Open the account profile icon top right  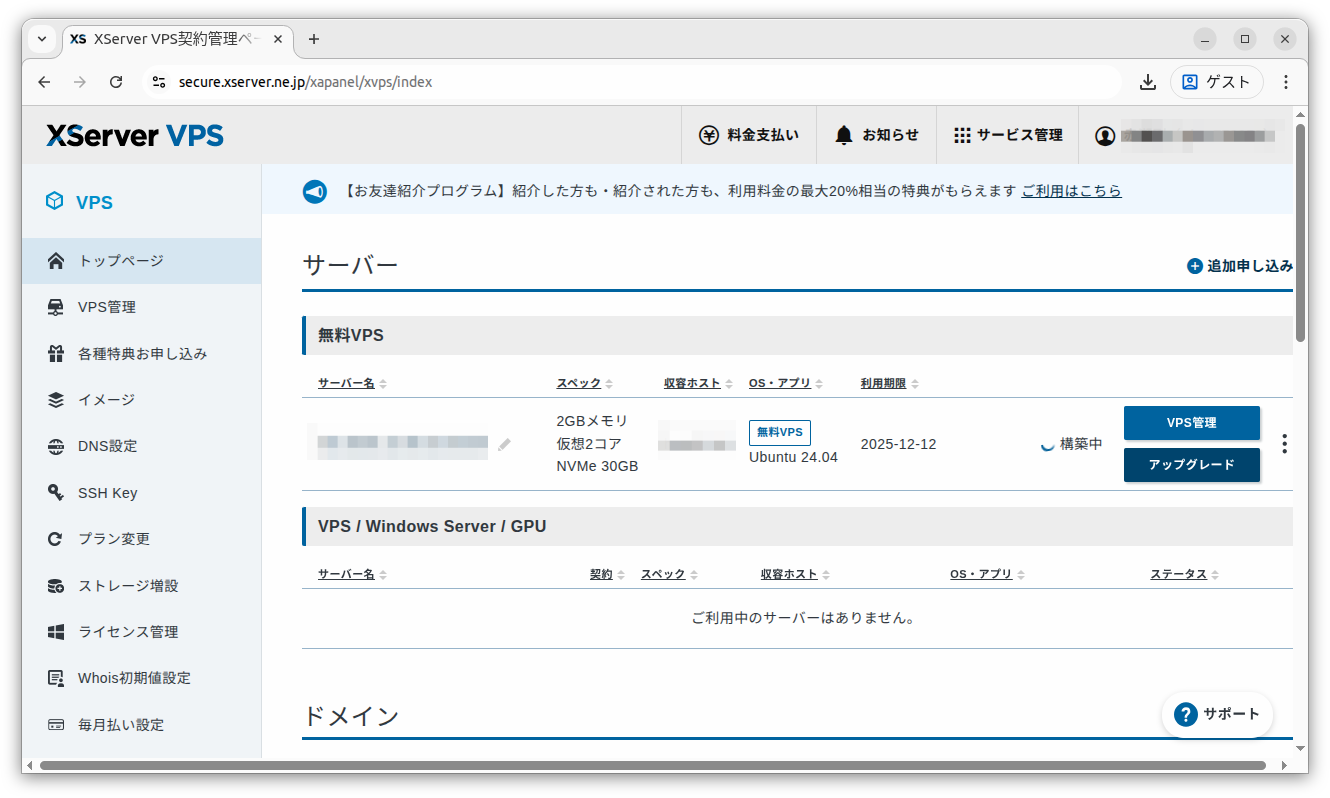(x=1104, y=135)
